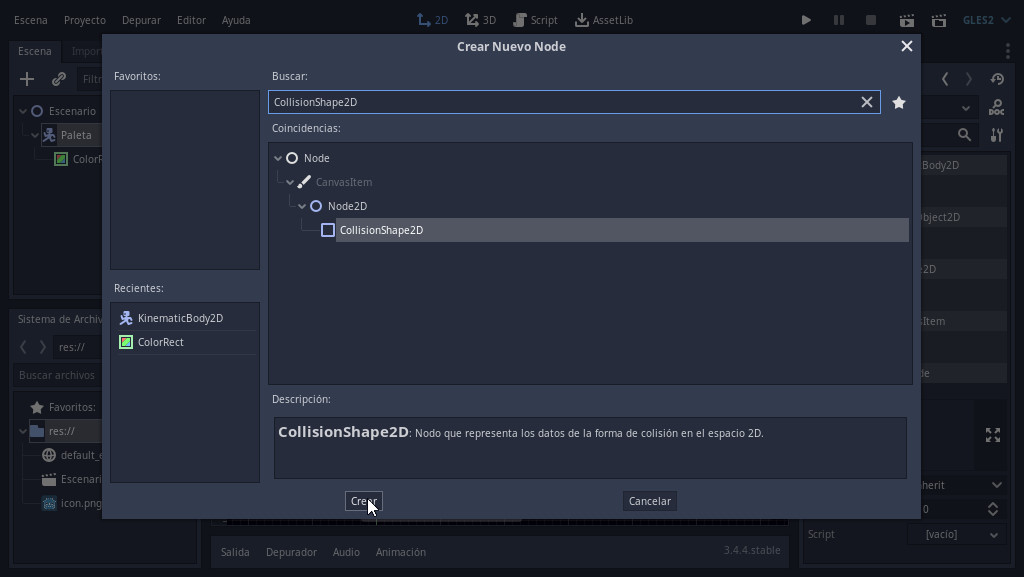
Task: Switch to the 3D workspace
Action: pyautogui.click(x=481, y=20)
